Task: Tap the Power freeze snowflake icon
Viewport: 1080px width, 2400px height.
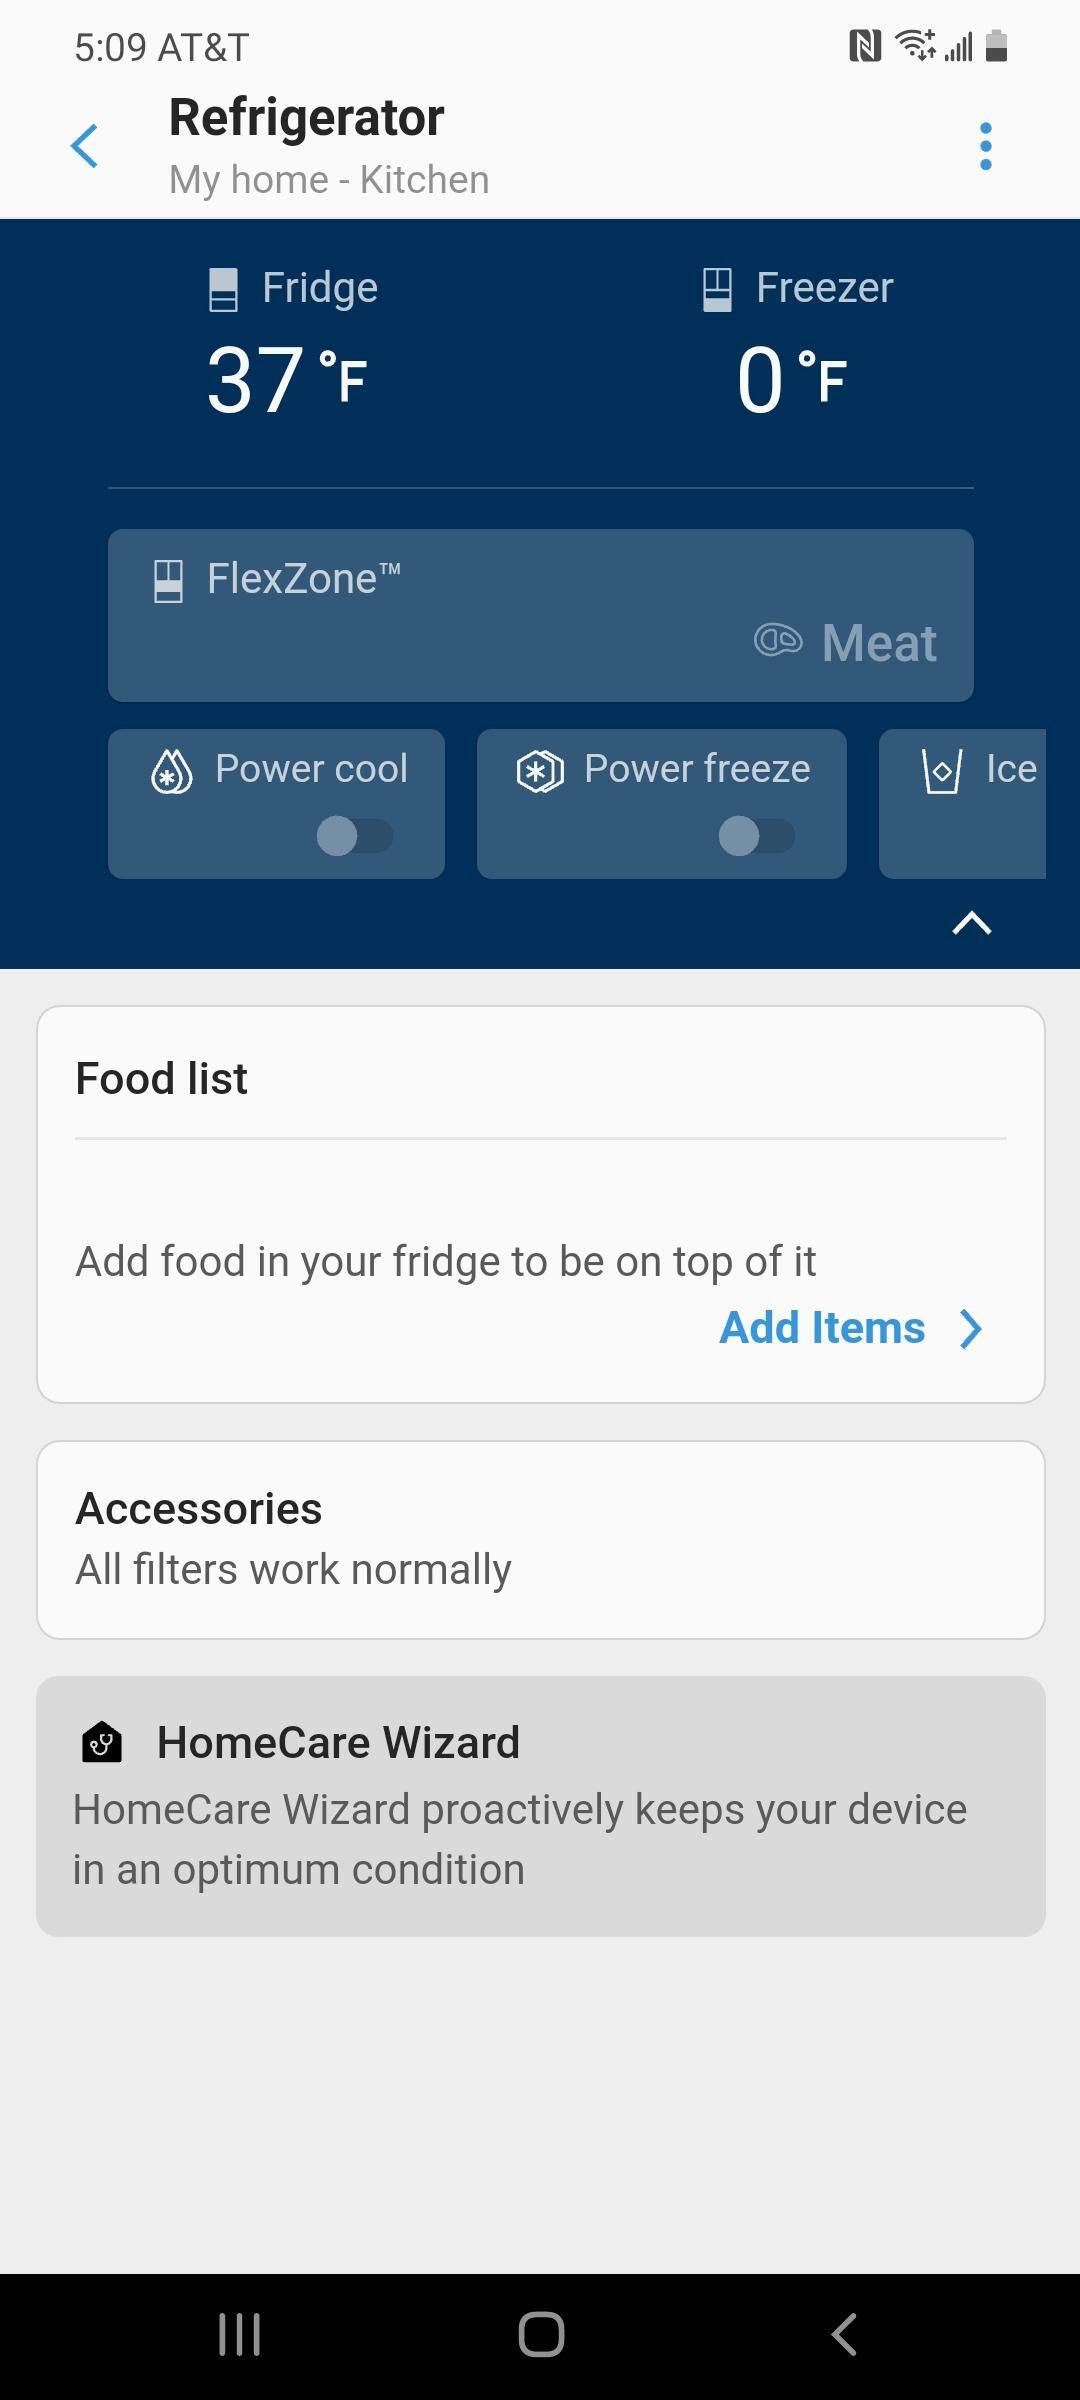Action: 540,771
